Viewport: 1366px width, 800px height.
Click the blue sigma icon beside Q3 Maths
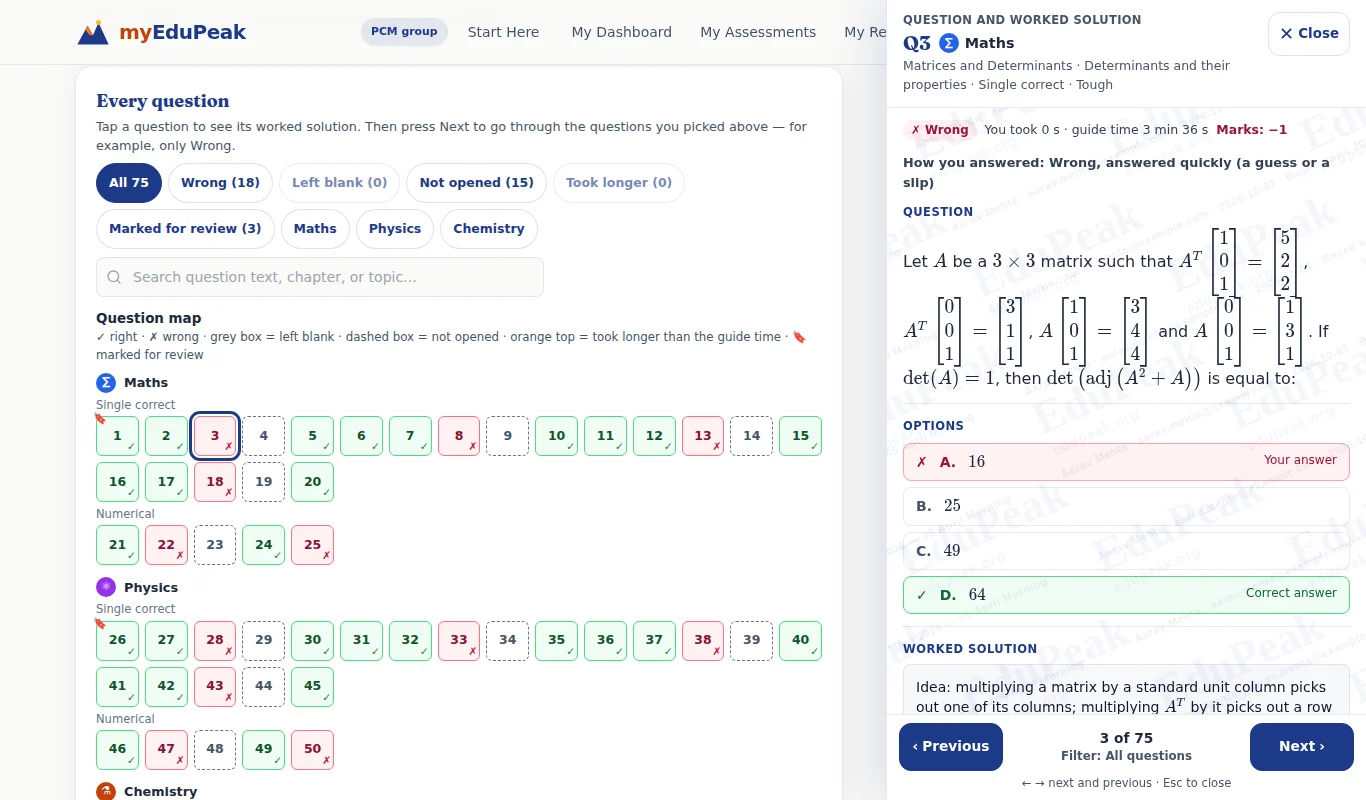coord(949,43)
